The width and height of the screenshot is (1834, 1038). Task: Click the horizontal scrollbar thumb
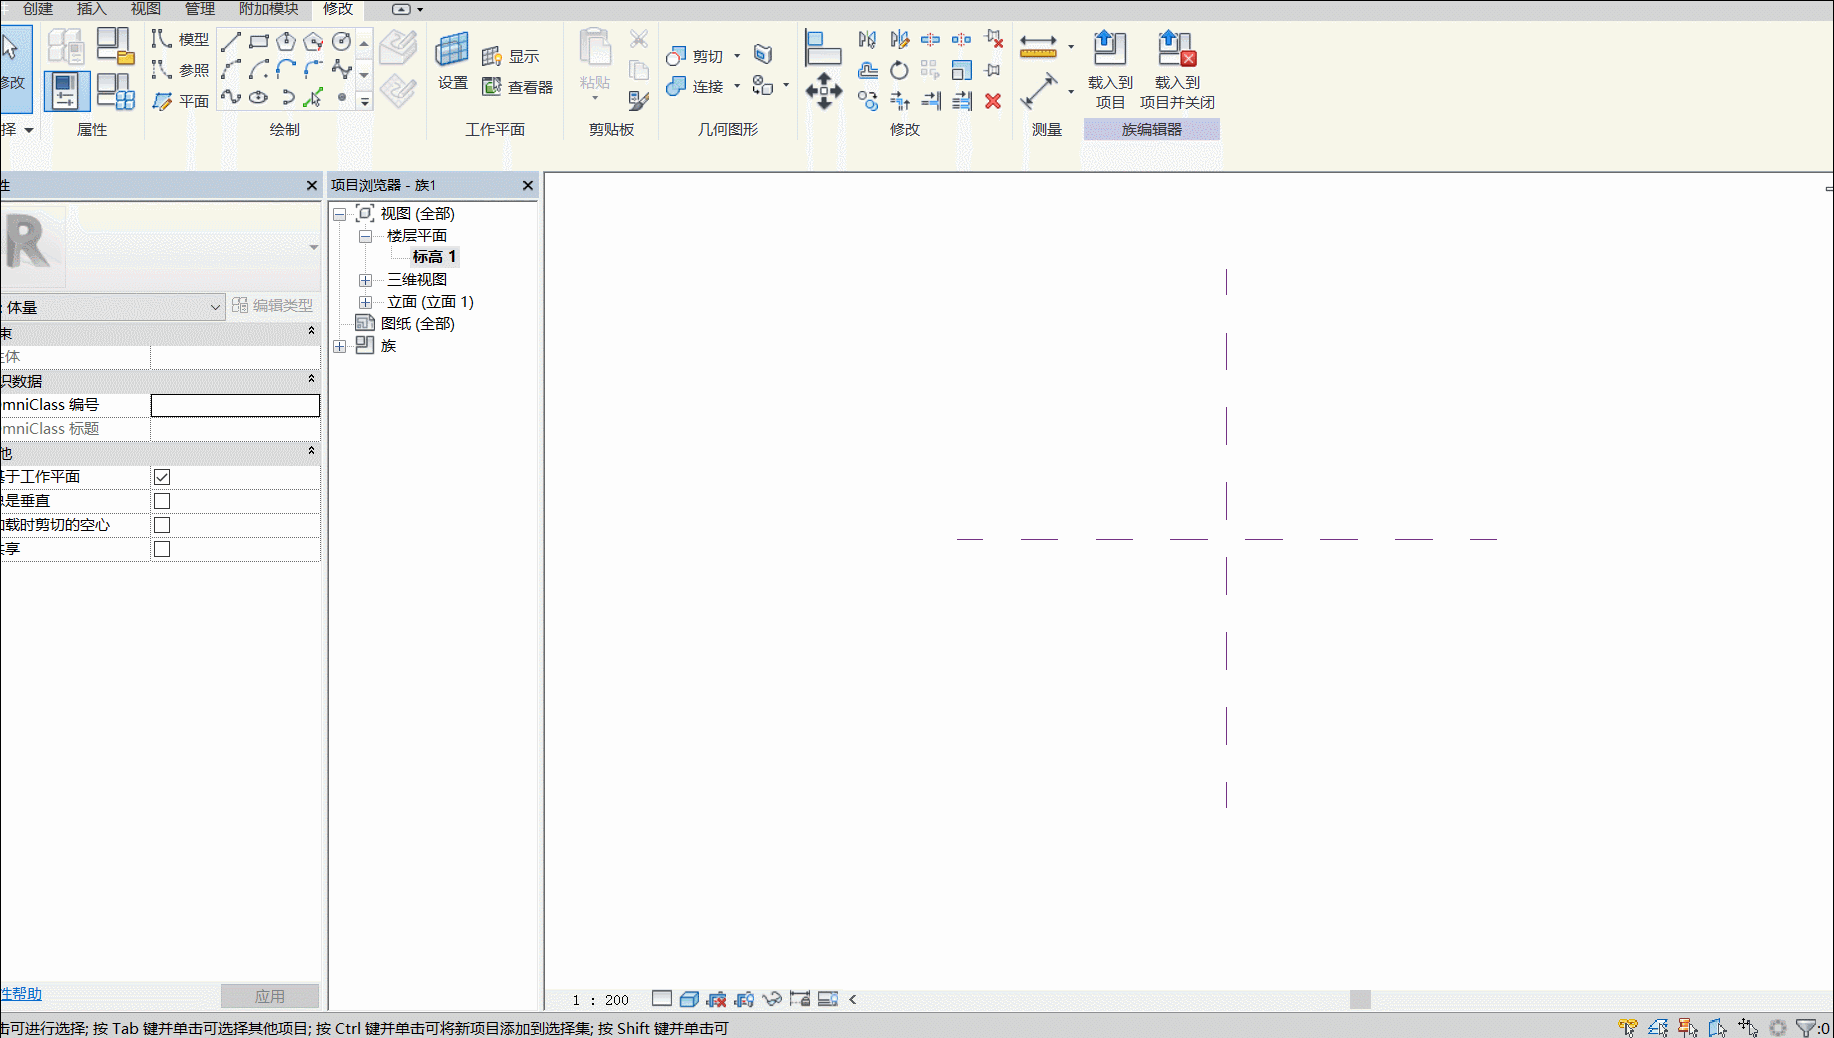(x=1360, y=999)
